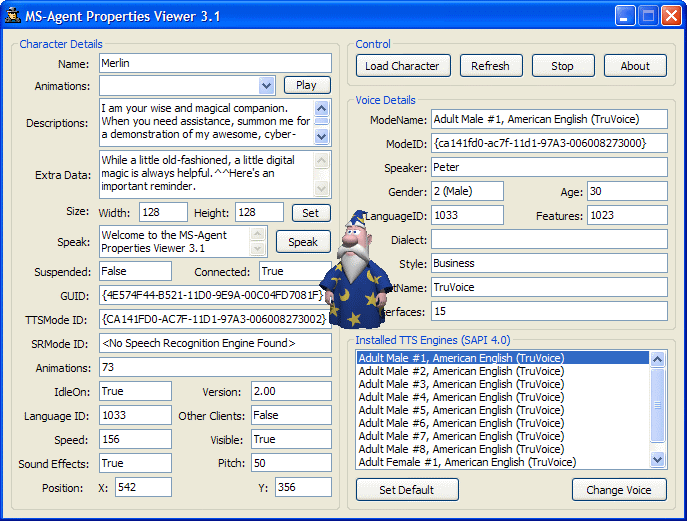Select Adult Female #1 TTS engine

466,462
